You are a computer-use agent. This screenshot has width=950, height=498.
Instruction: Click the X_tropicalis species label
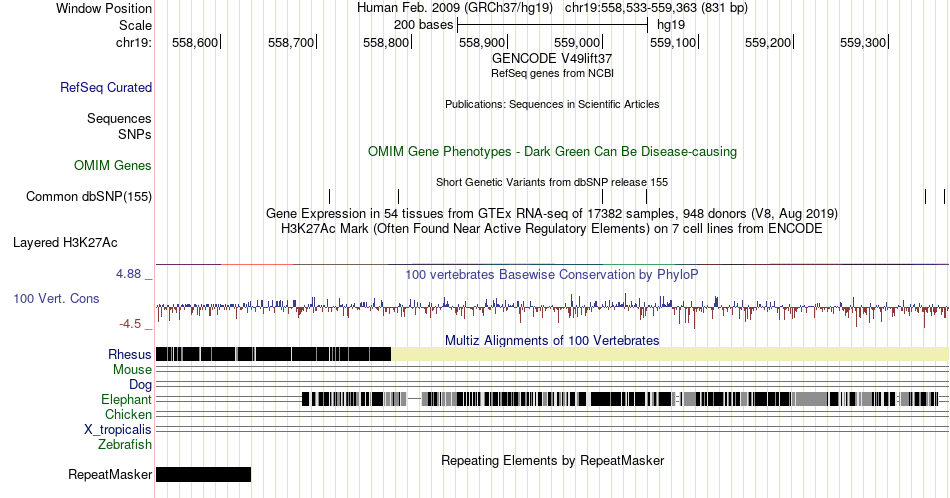tap(118, 430)
